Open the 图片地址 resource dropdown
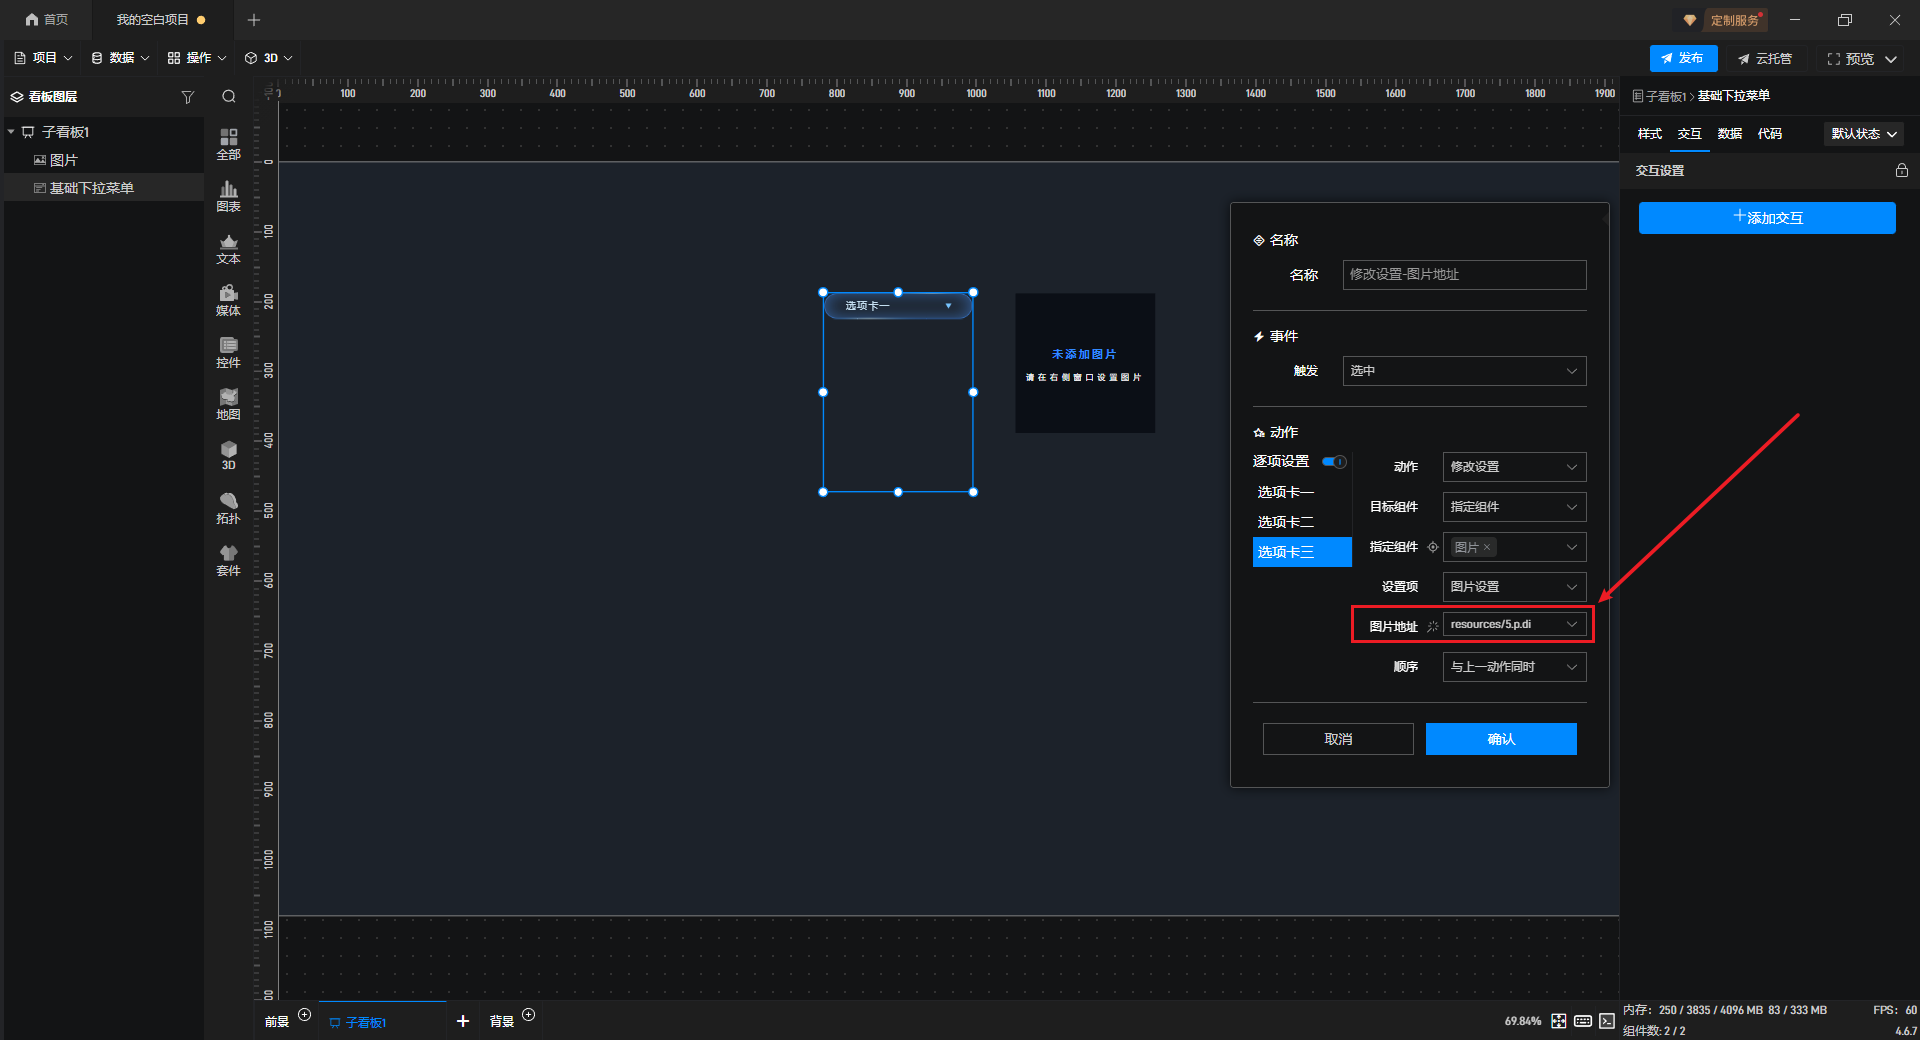Image resolution: width=1920 pixels, height=1040 pixels. coord(1514,625)
